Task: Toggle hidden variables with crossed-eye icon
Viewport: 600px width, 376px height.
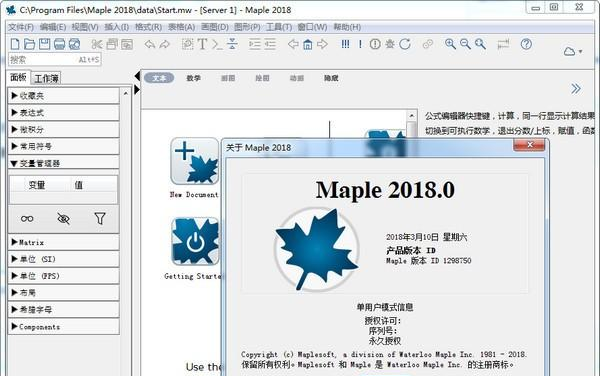Action: 63,219
